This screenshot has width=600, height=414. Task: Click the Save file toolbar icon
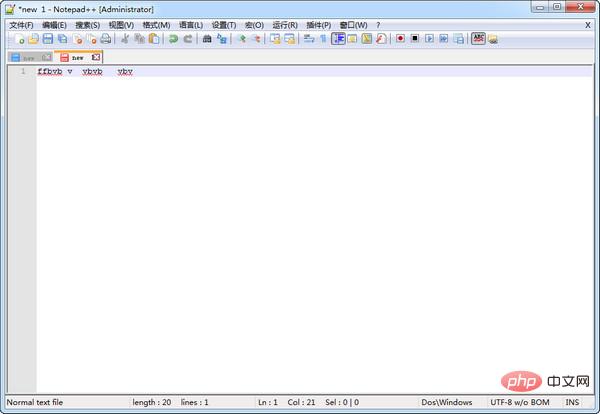click(x=47, y=39)
